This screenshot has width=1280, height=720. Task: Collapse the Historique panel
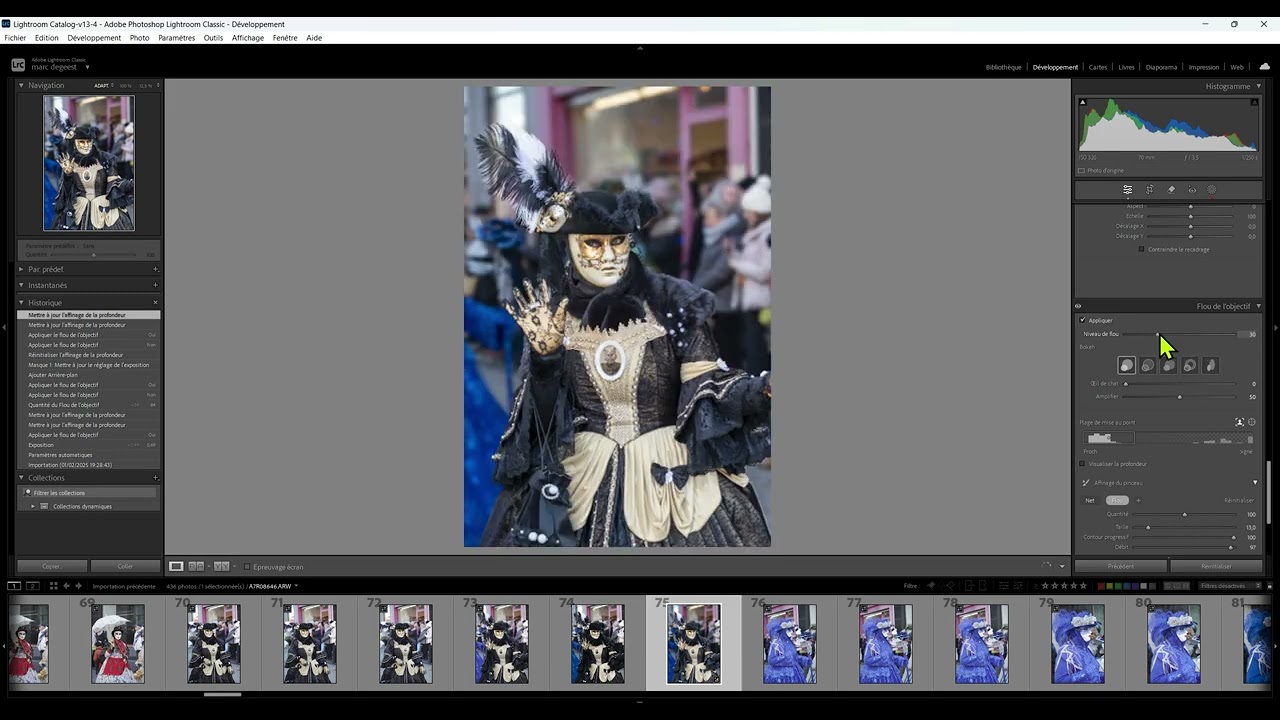click(x=22, y=303)
